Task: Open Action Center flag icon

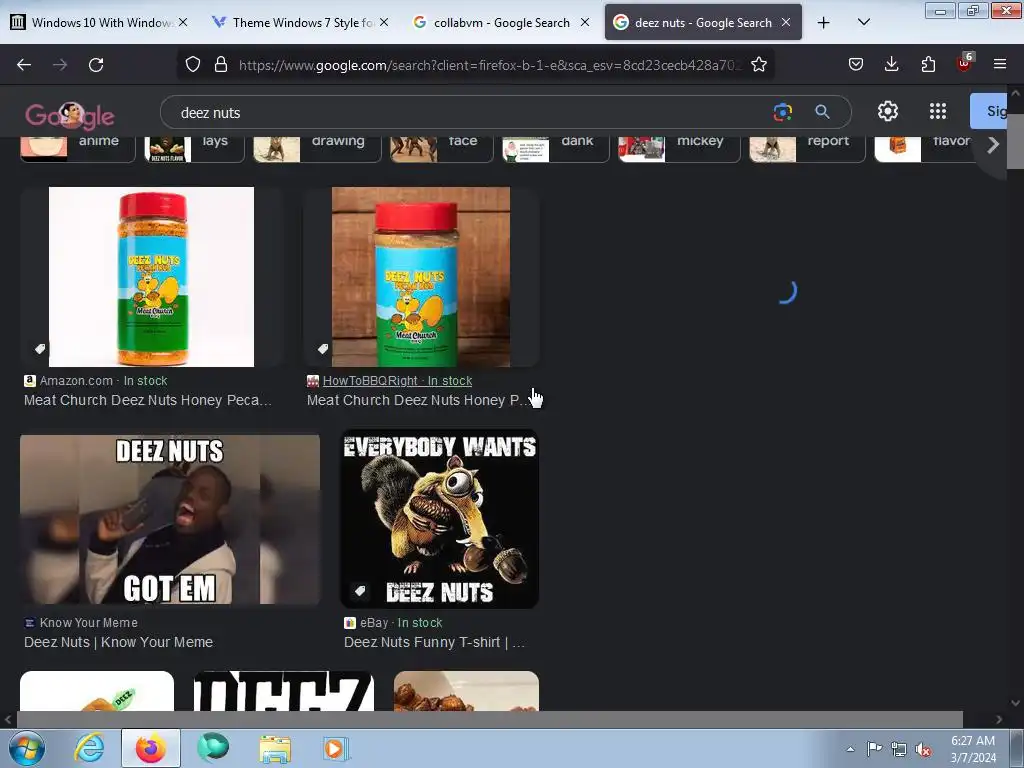Action: point(874,749)
